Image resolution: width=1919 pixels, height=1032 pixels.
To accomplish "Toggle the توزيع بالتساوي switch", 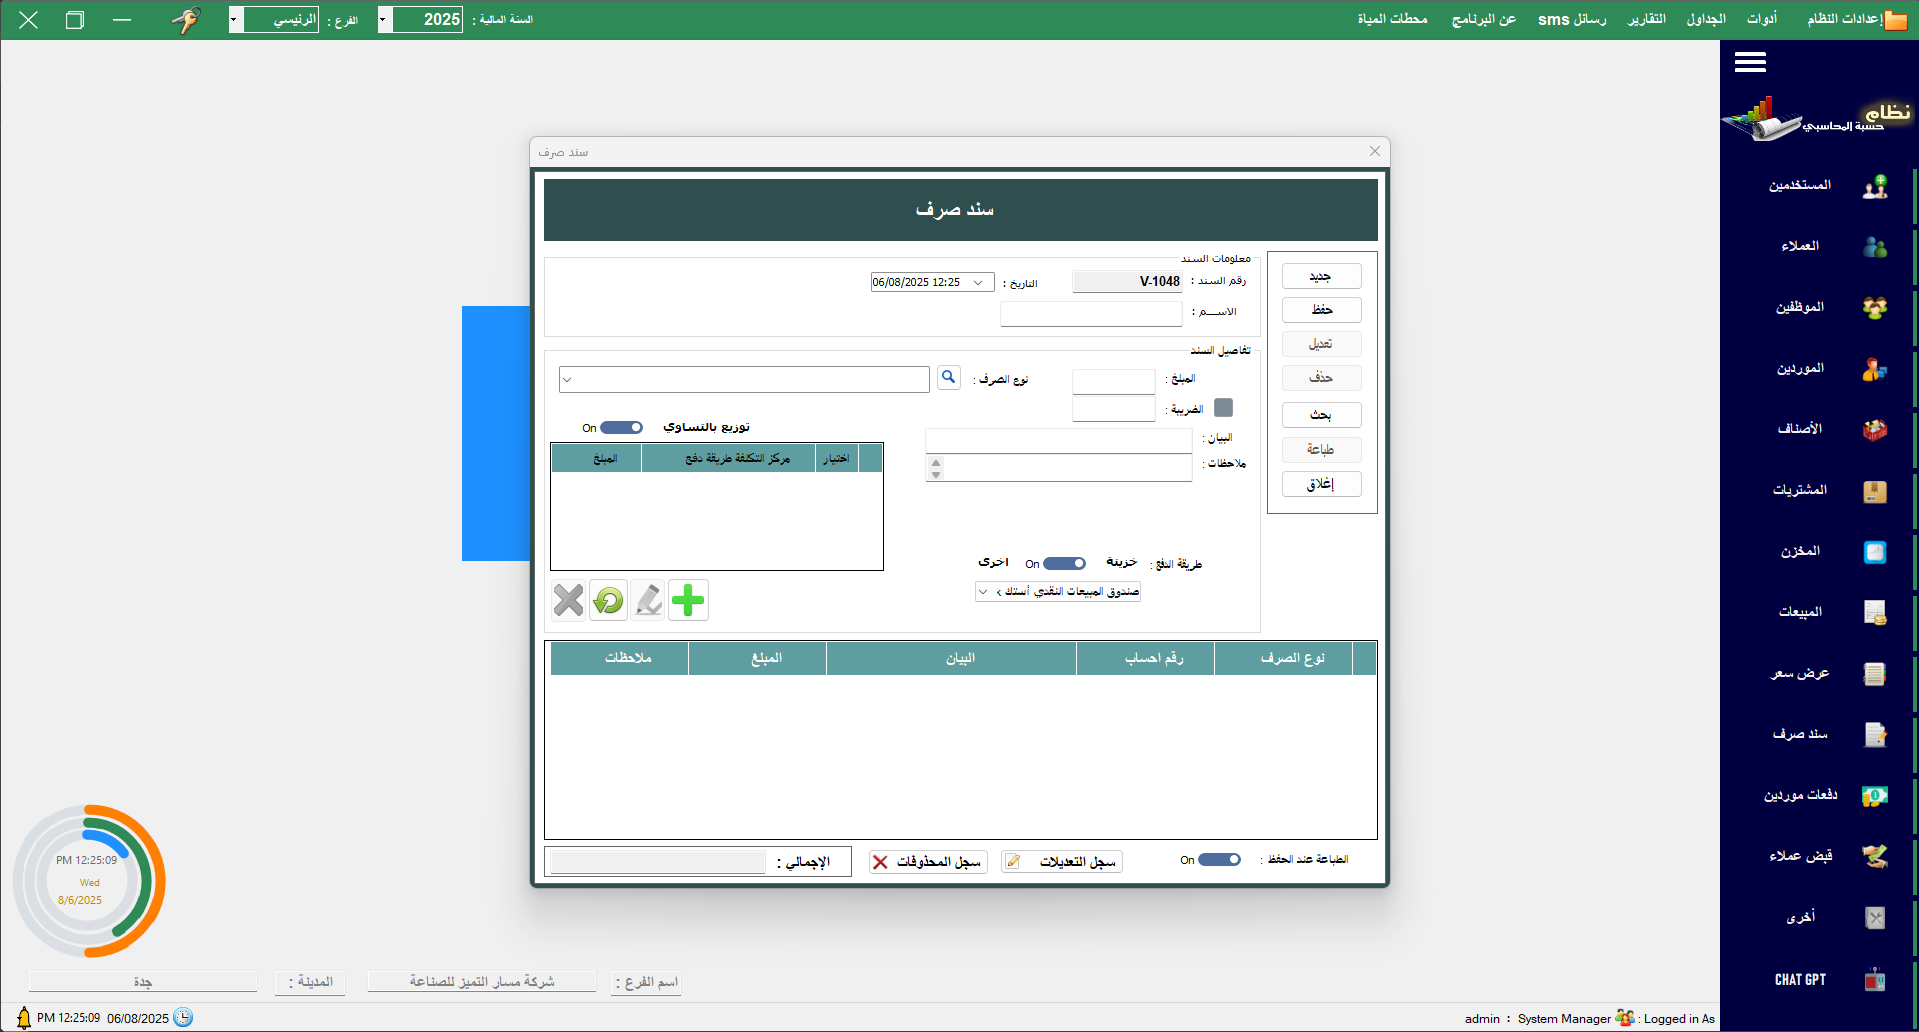I will pos(621,428).
